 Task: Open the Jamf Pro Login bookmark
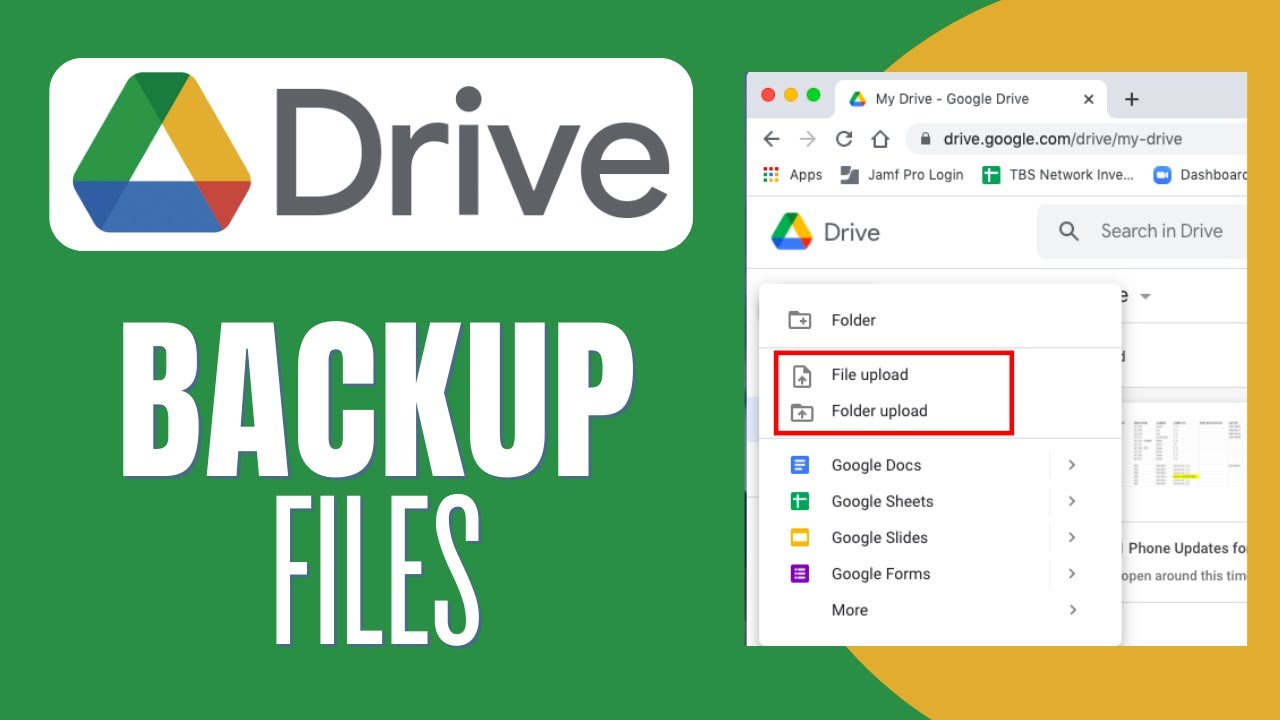click(x=901, y=174)
